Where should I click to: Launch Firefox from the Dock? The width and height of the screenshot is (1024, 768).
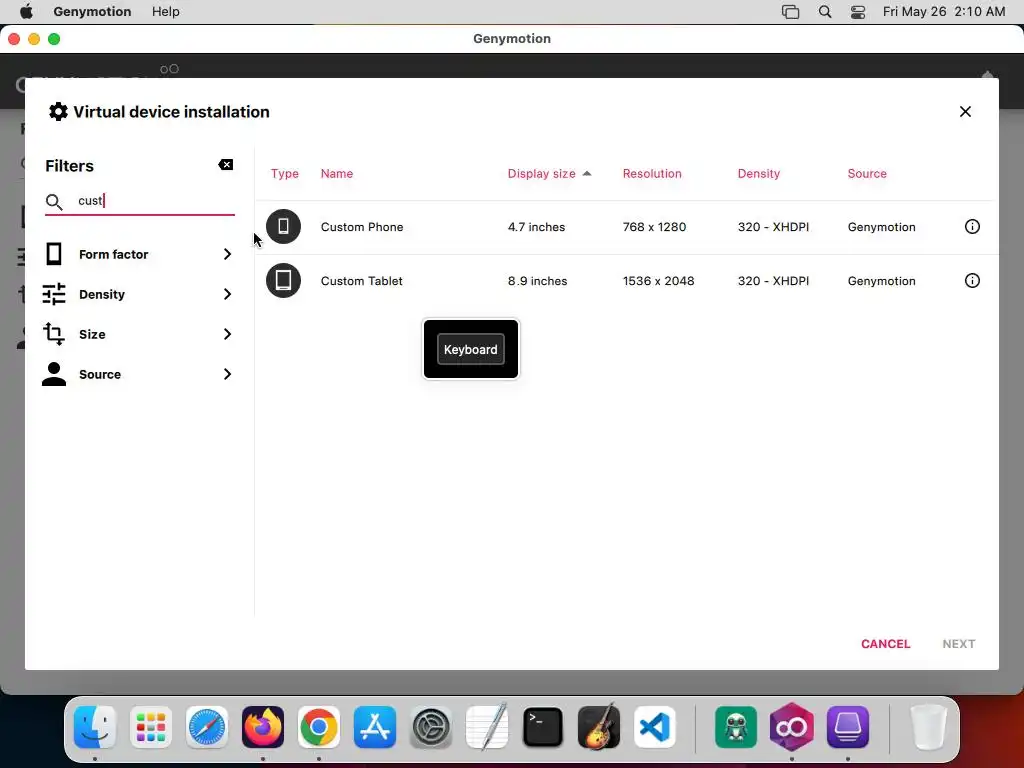[x=263, y=727]
